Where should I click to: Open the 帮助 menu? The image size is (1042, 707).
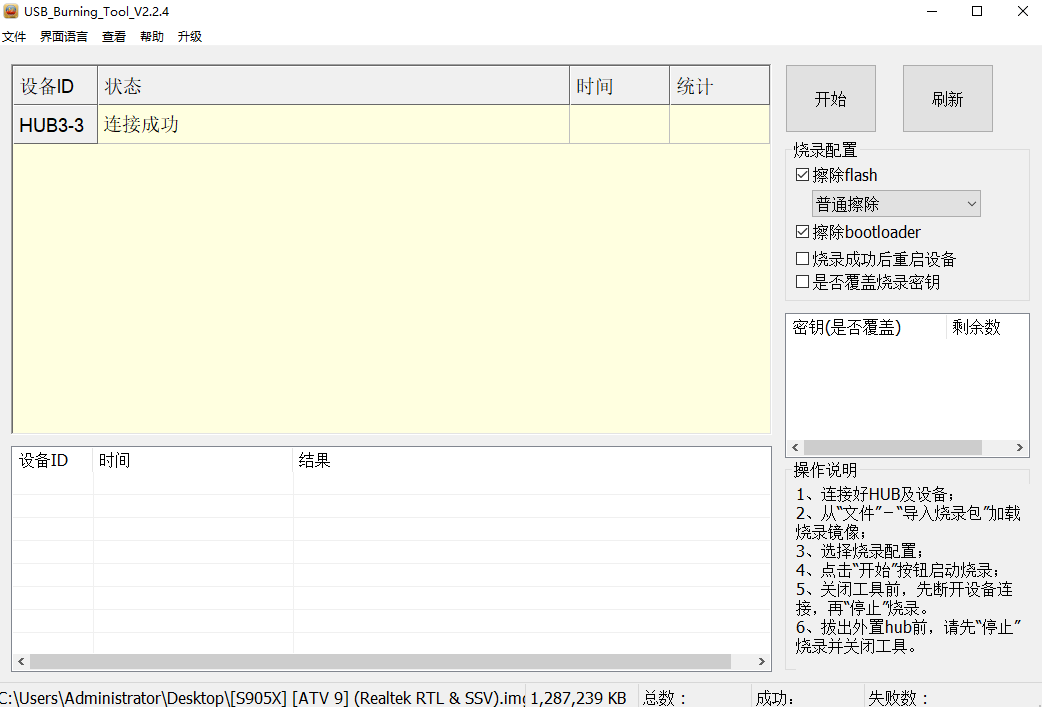tap(152, 37)
